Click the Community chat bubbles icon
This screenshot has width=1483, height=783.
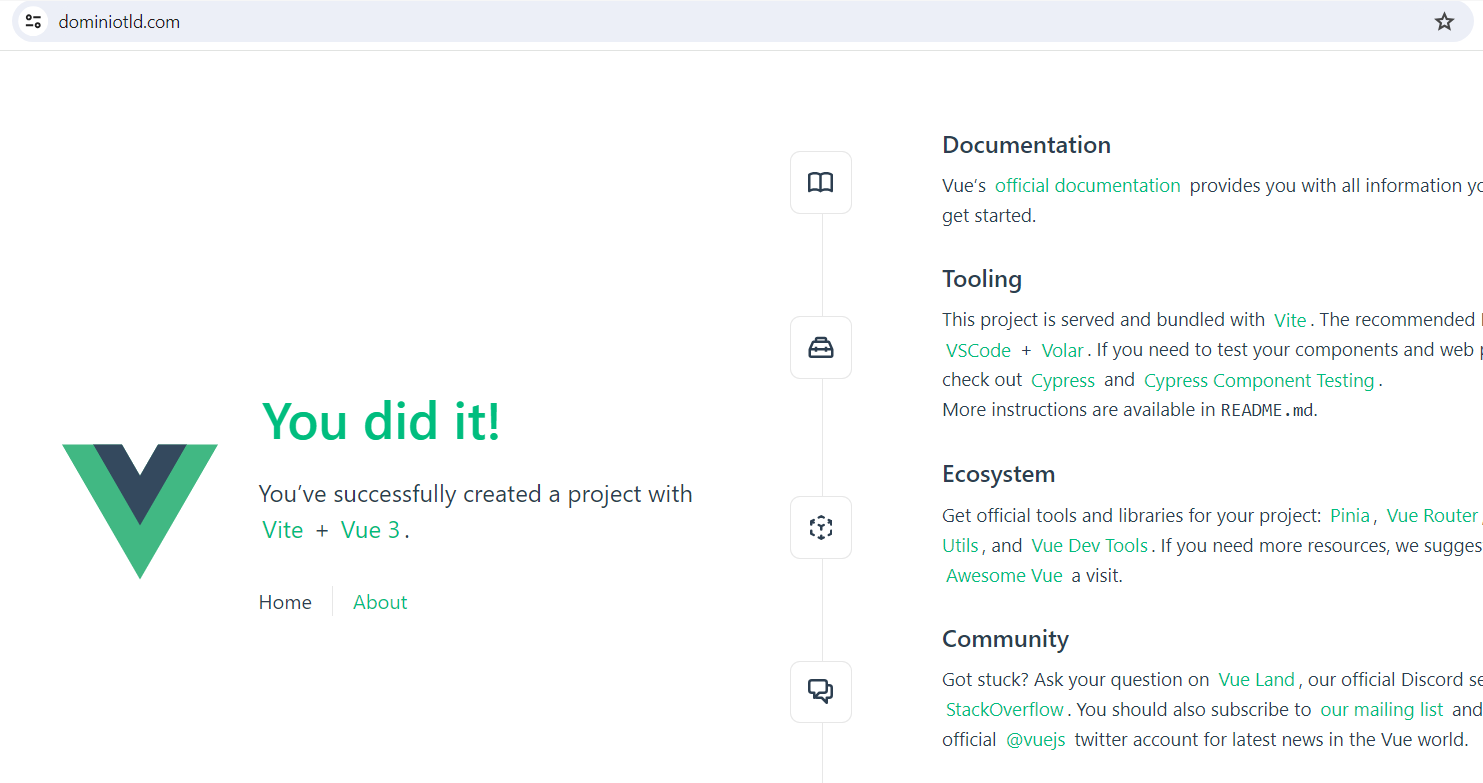pyautogui.click(x=821, y=691)
